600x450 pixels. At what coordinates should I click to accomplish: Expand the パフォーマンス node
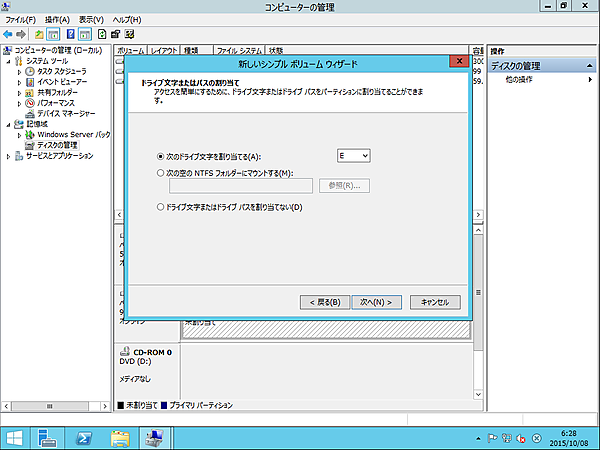[19, 103]
